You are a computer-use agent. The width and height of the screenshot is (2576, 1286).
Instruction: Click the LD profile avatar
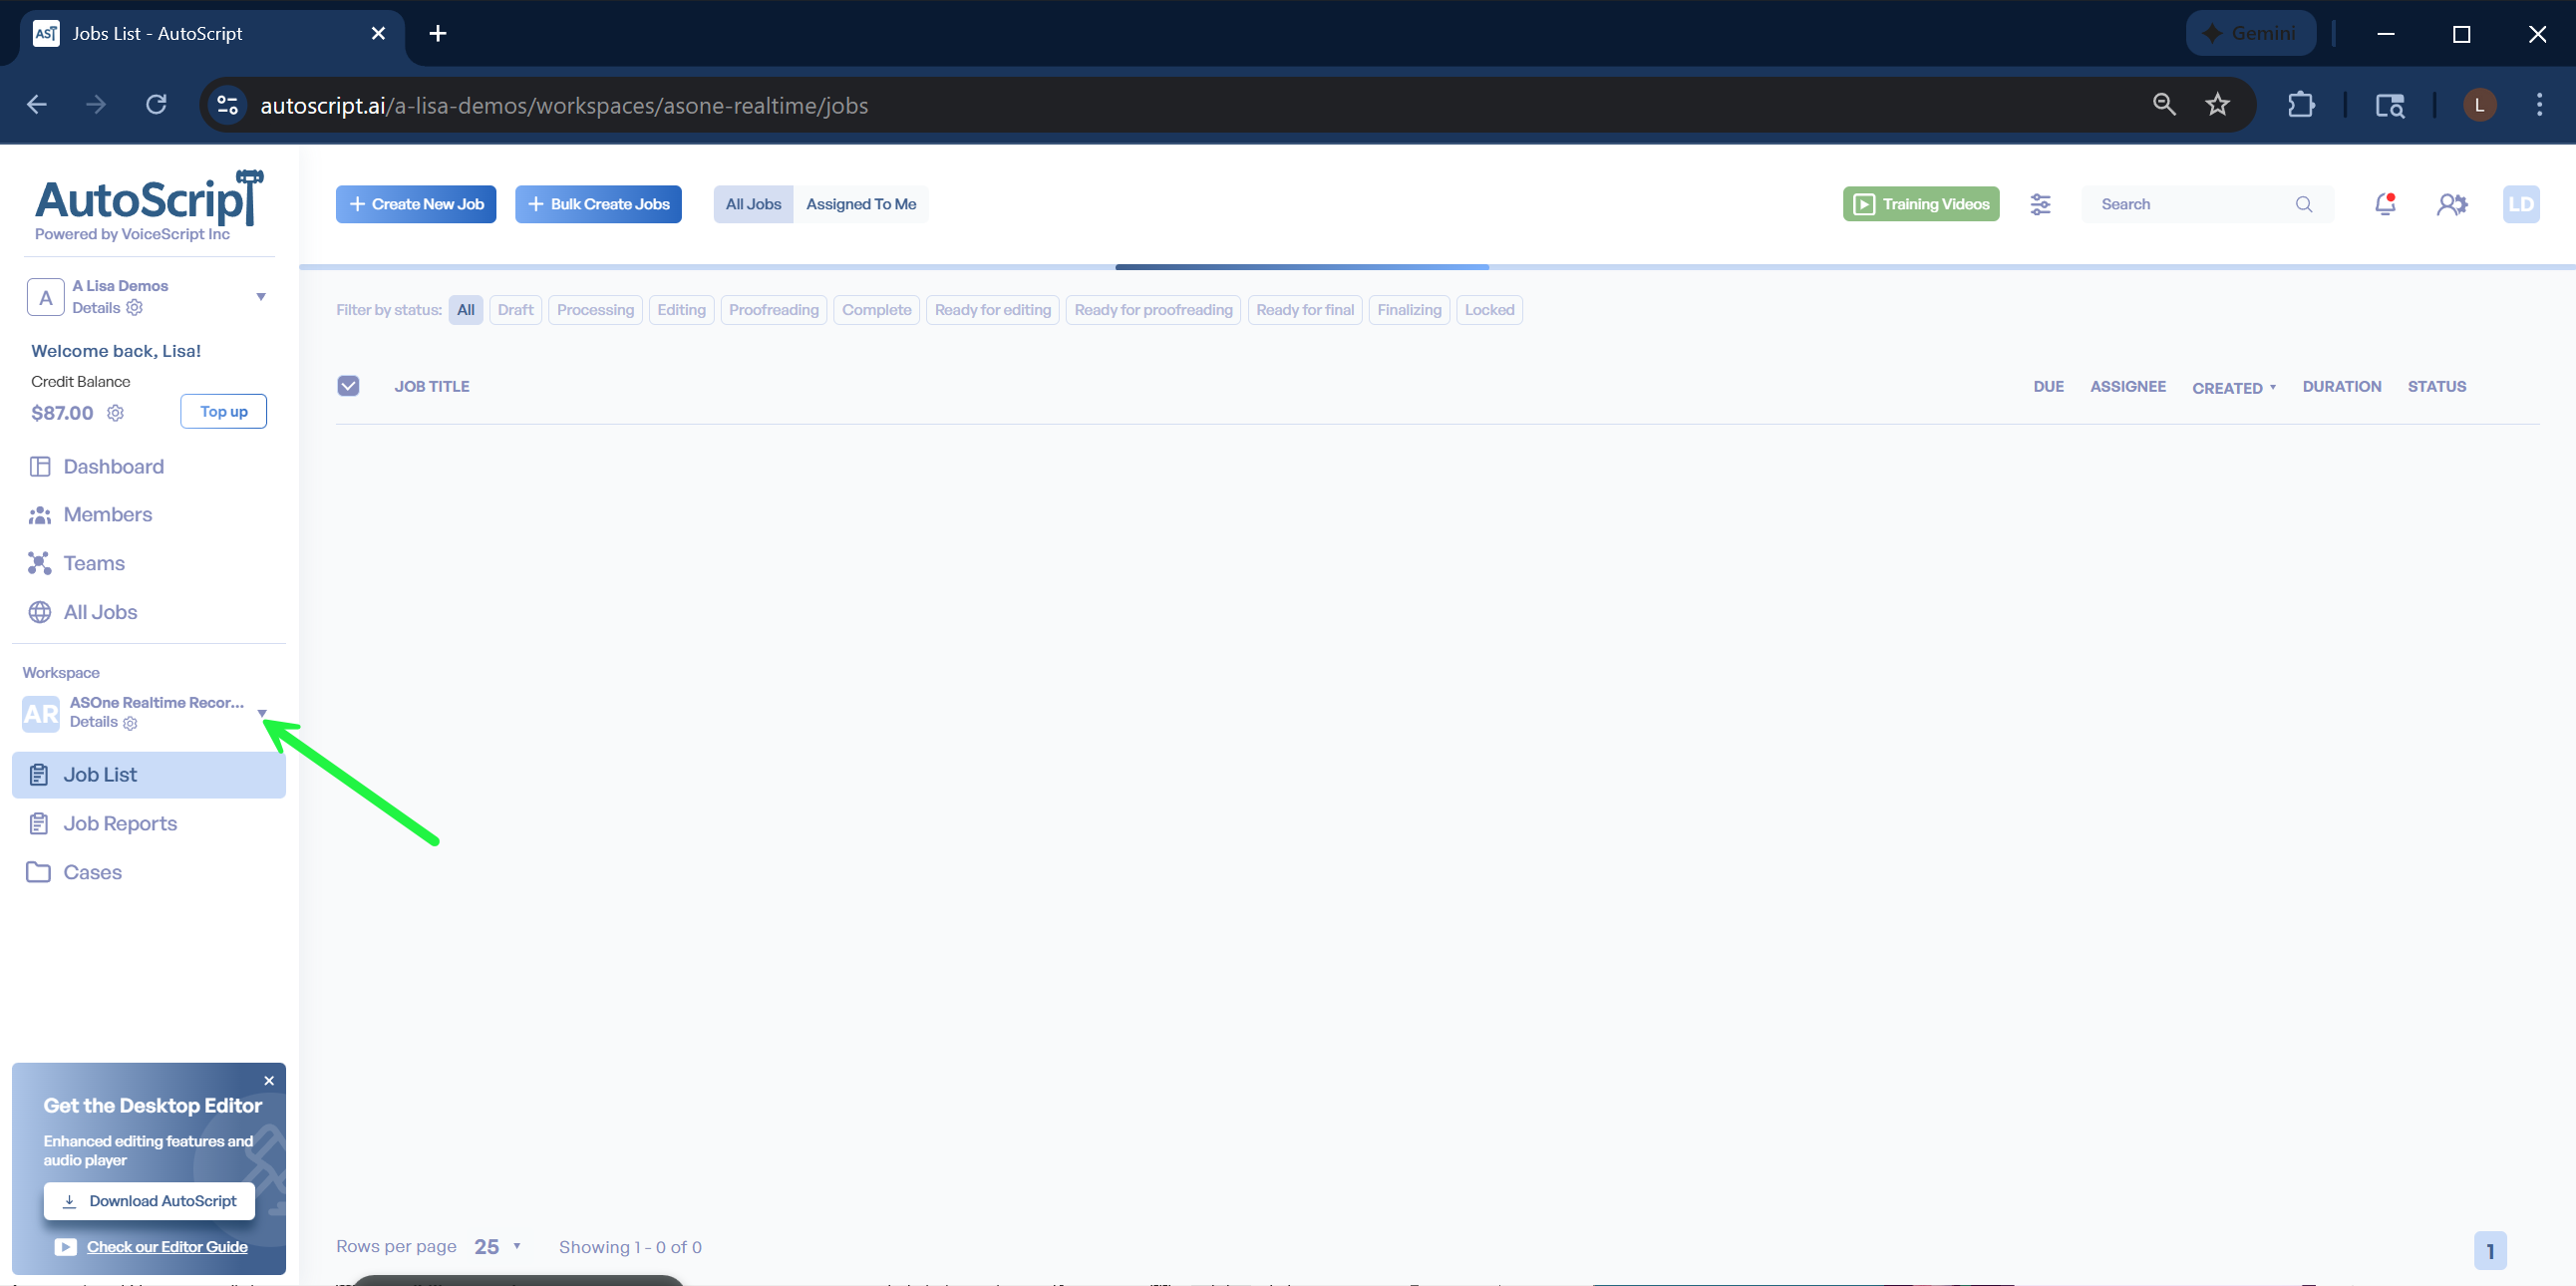2520,204
